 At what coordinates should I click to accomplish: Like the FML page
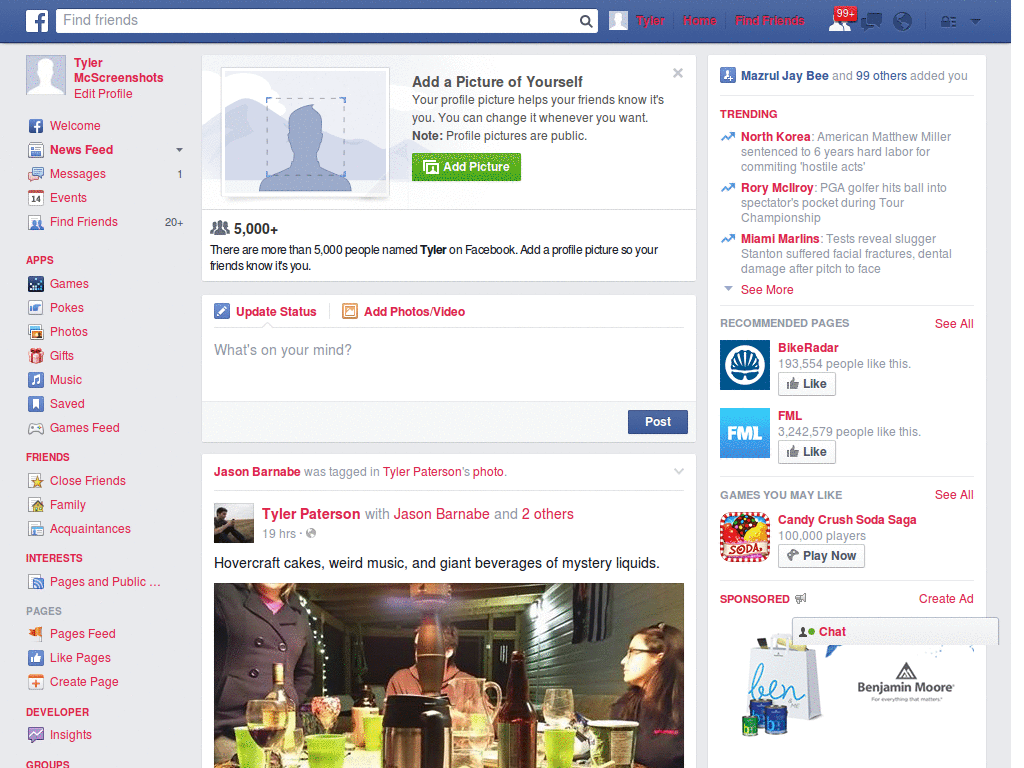point(807,452)
